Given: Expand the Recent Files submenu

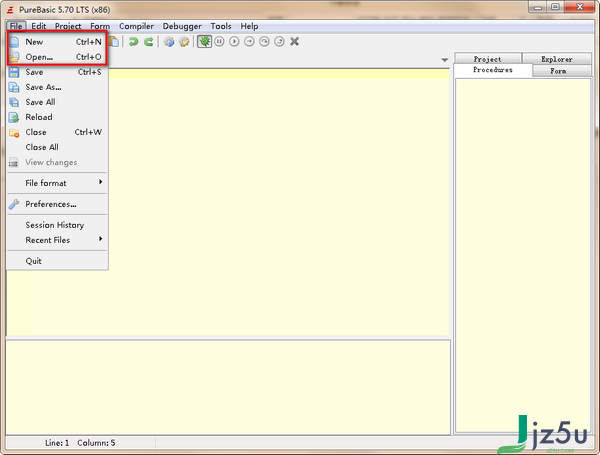Looking at the screenshot, I should coord(57,240).
